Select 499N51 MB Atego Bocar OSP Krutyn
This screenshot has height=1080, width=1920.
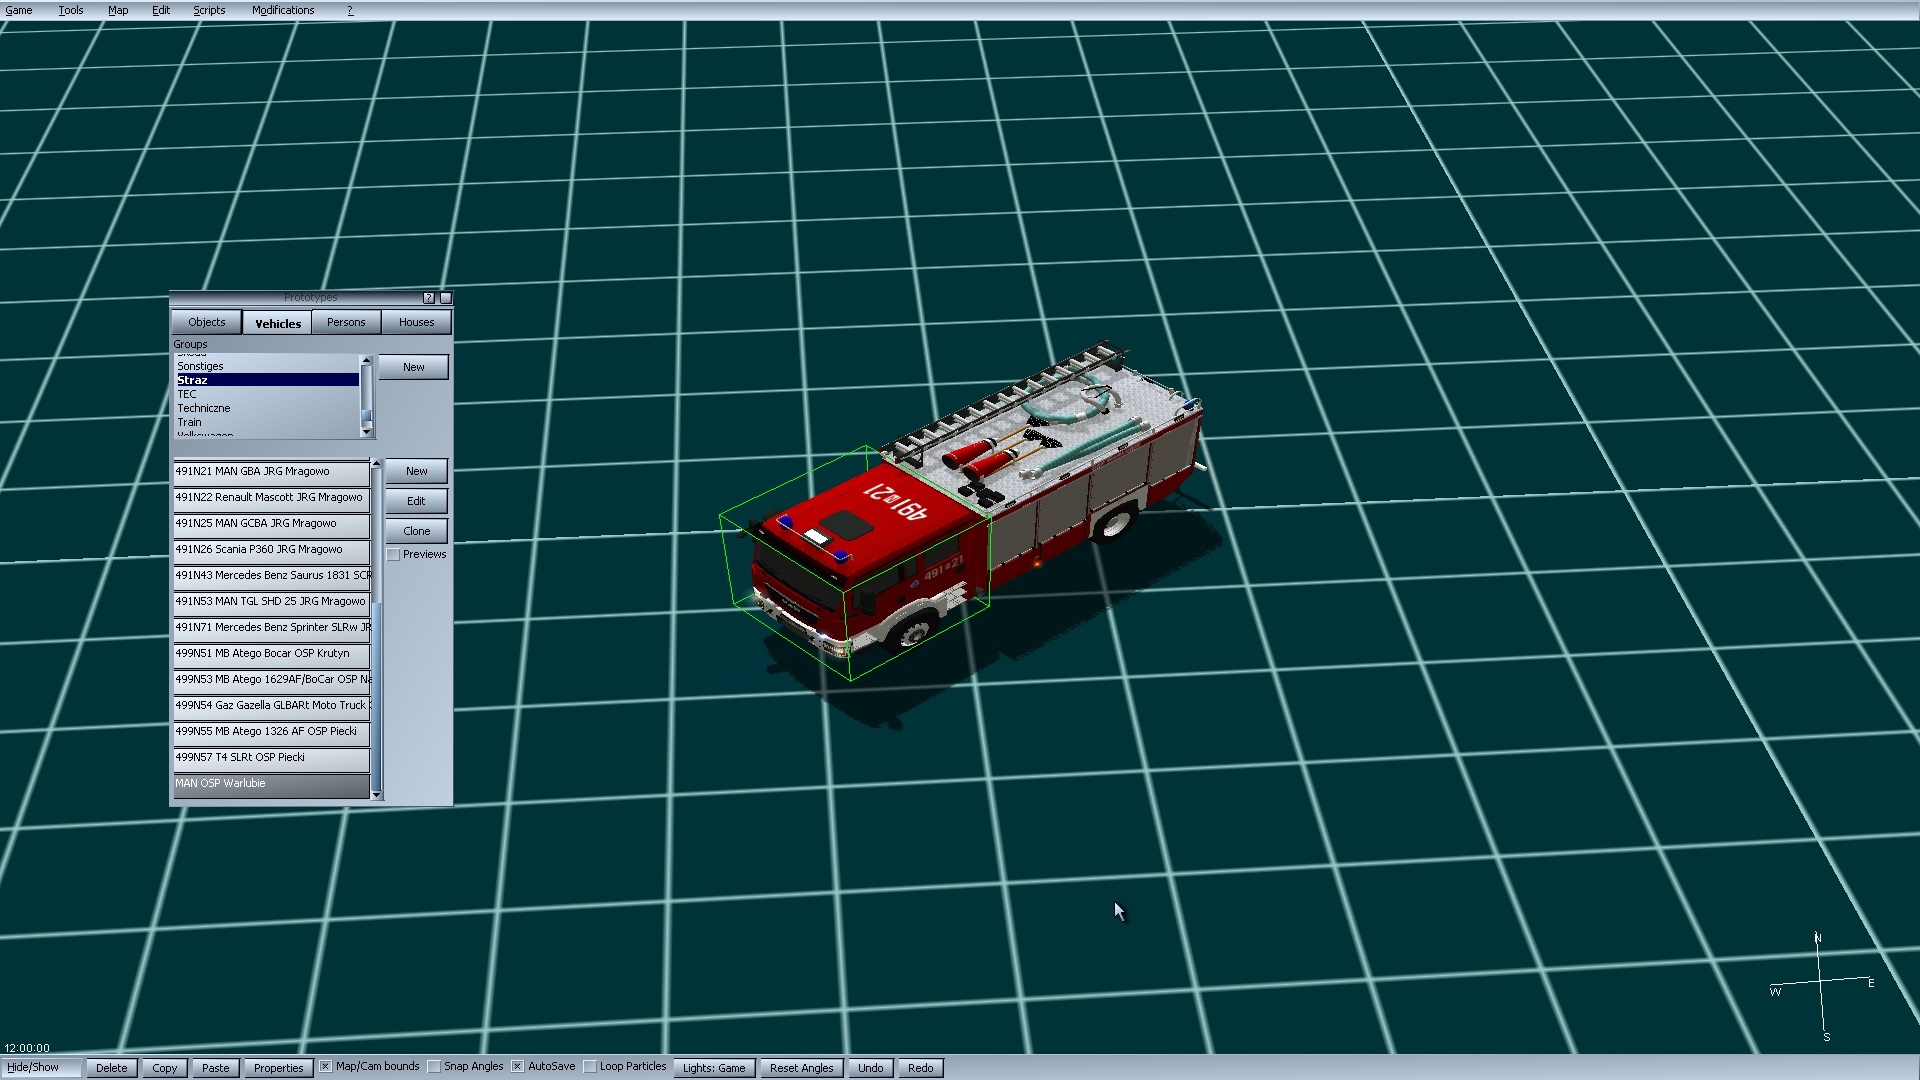click(271, 654)
